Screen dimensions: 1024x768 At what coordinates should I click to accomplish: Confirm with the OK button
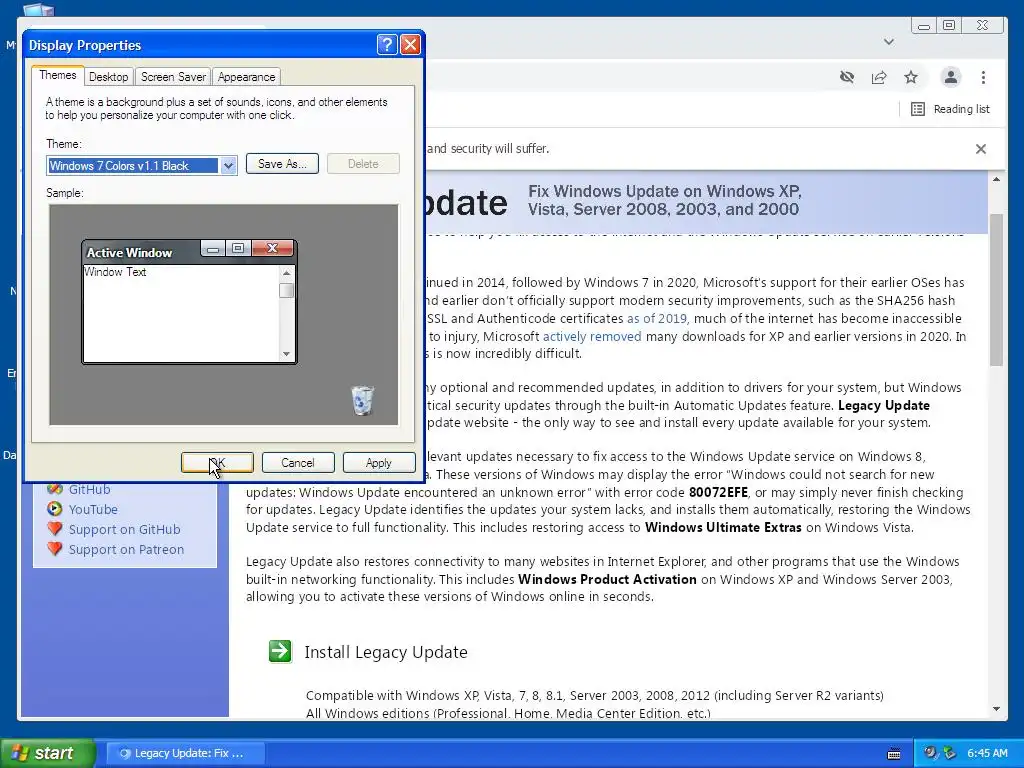(x=217, y=462)
